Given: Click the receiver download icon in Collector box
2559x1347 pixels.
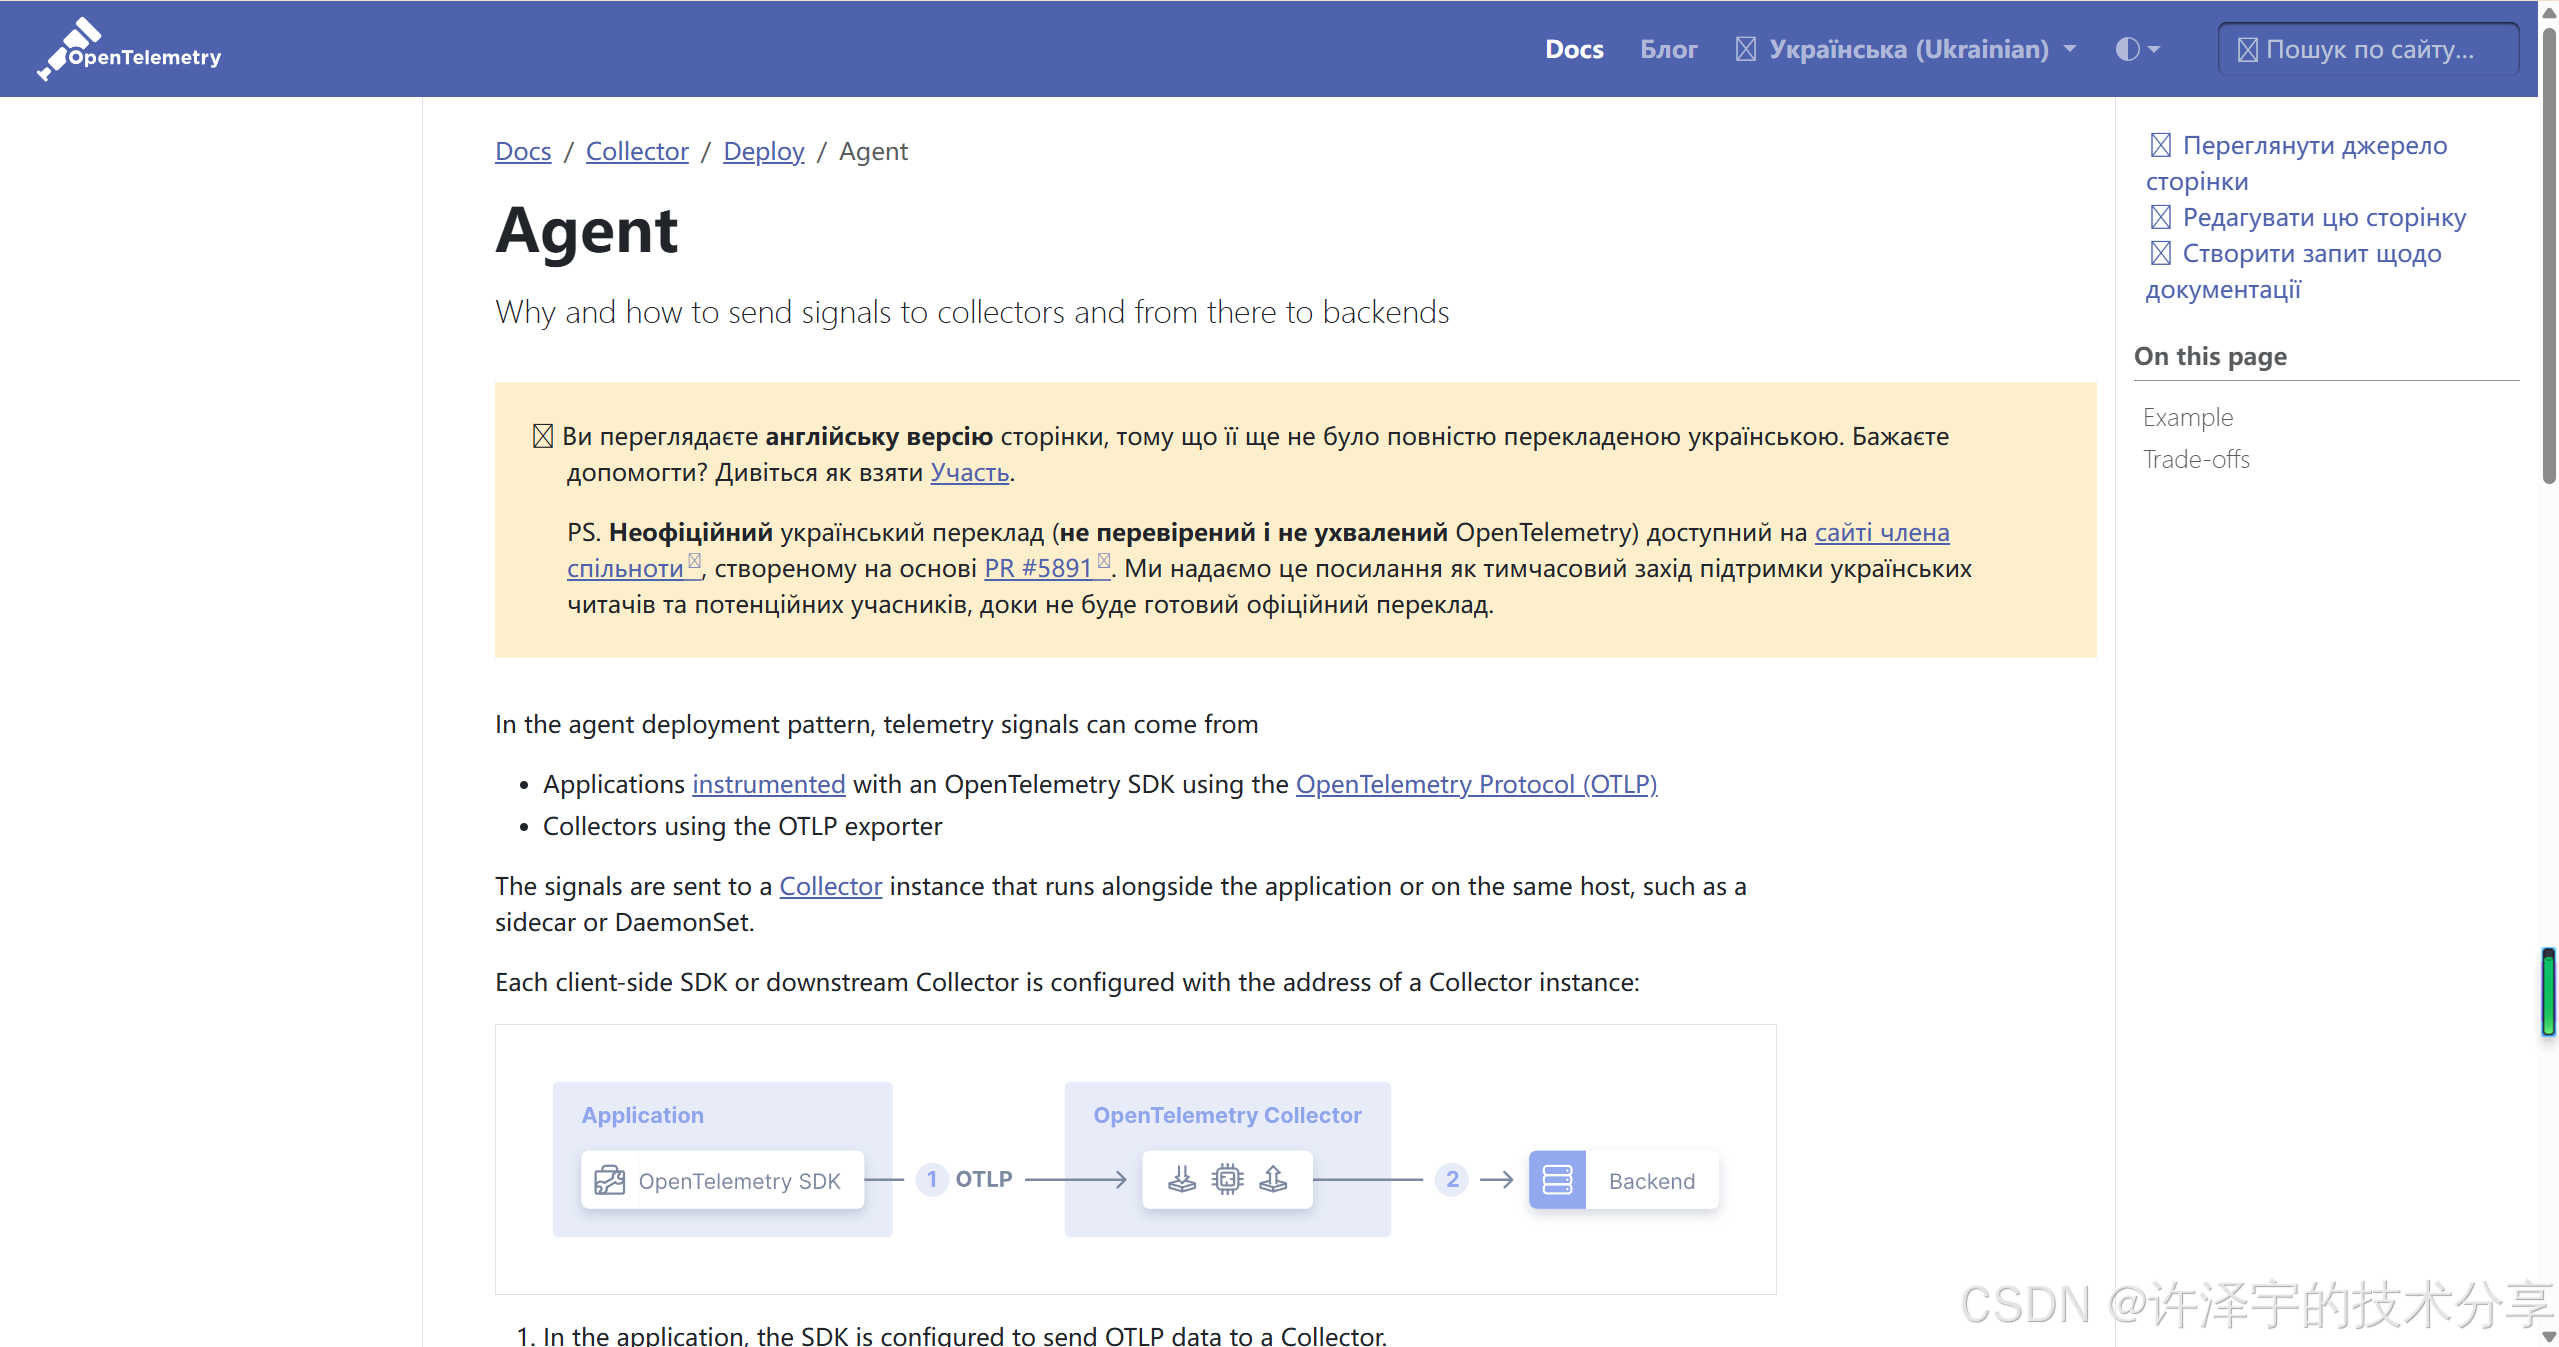Looking at the screenshot, I should tap(1181, 1179).
